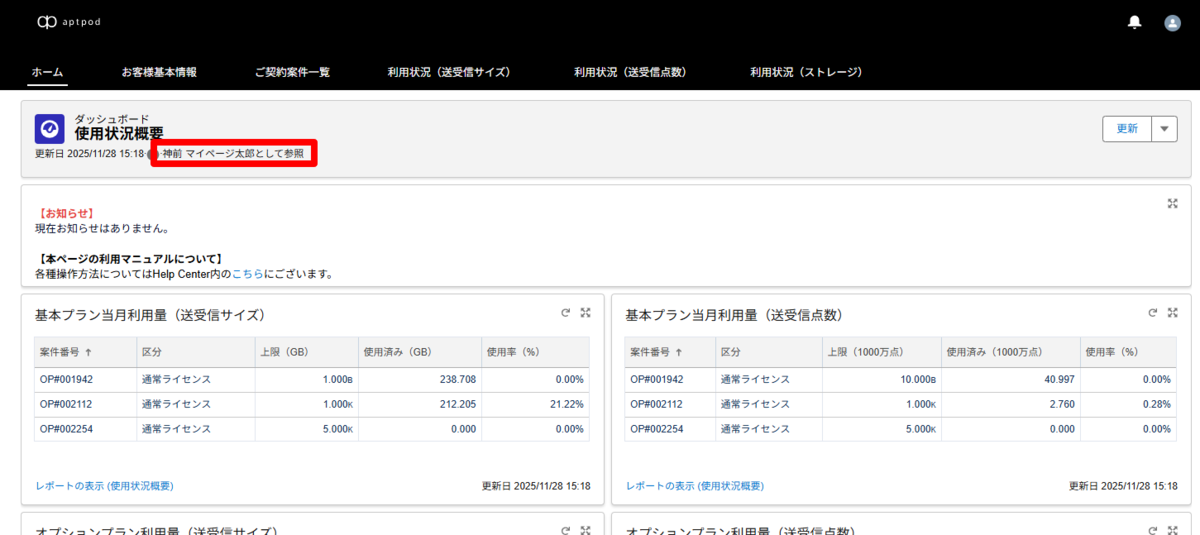
Task: Click 区分 column header in 送受信サイズ table
Action: click(196, 352)
